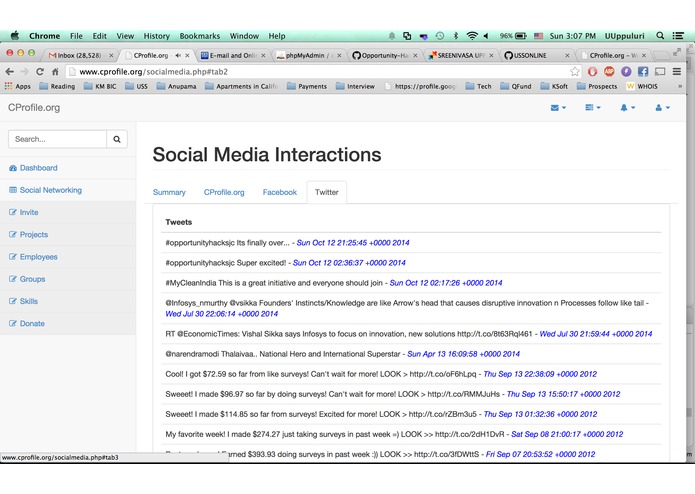Open the messages envelope dropdown

point(558,108)
